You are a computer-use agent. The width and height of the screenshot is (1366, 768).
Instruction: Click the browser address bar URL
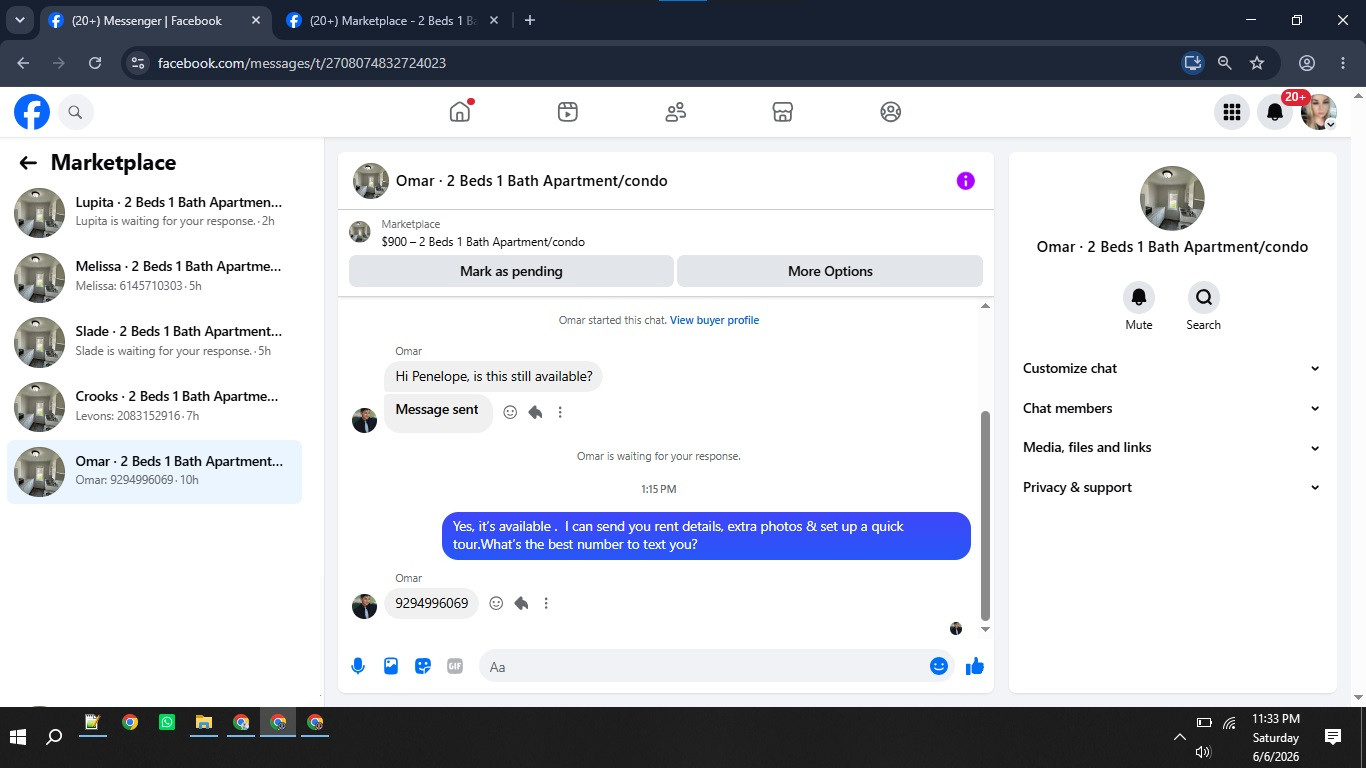tap(302, 63)
